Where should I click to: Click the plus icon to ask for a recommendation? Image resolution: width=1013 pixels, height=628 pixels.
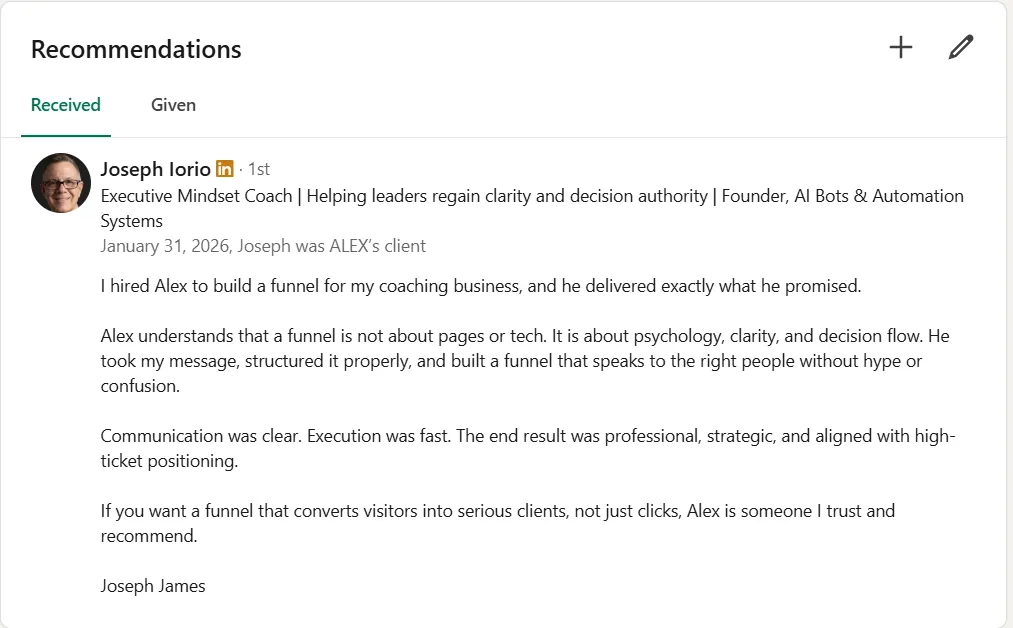(x=901, y=47)
